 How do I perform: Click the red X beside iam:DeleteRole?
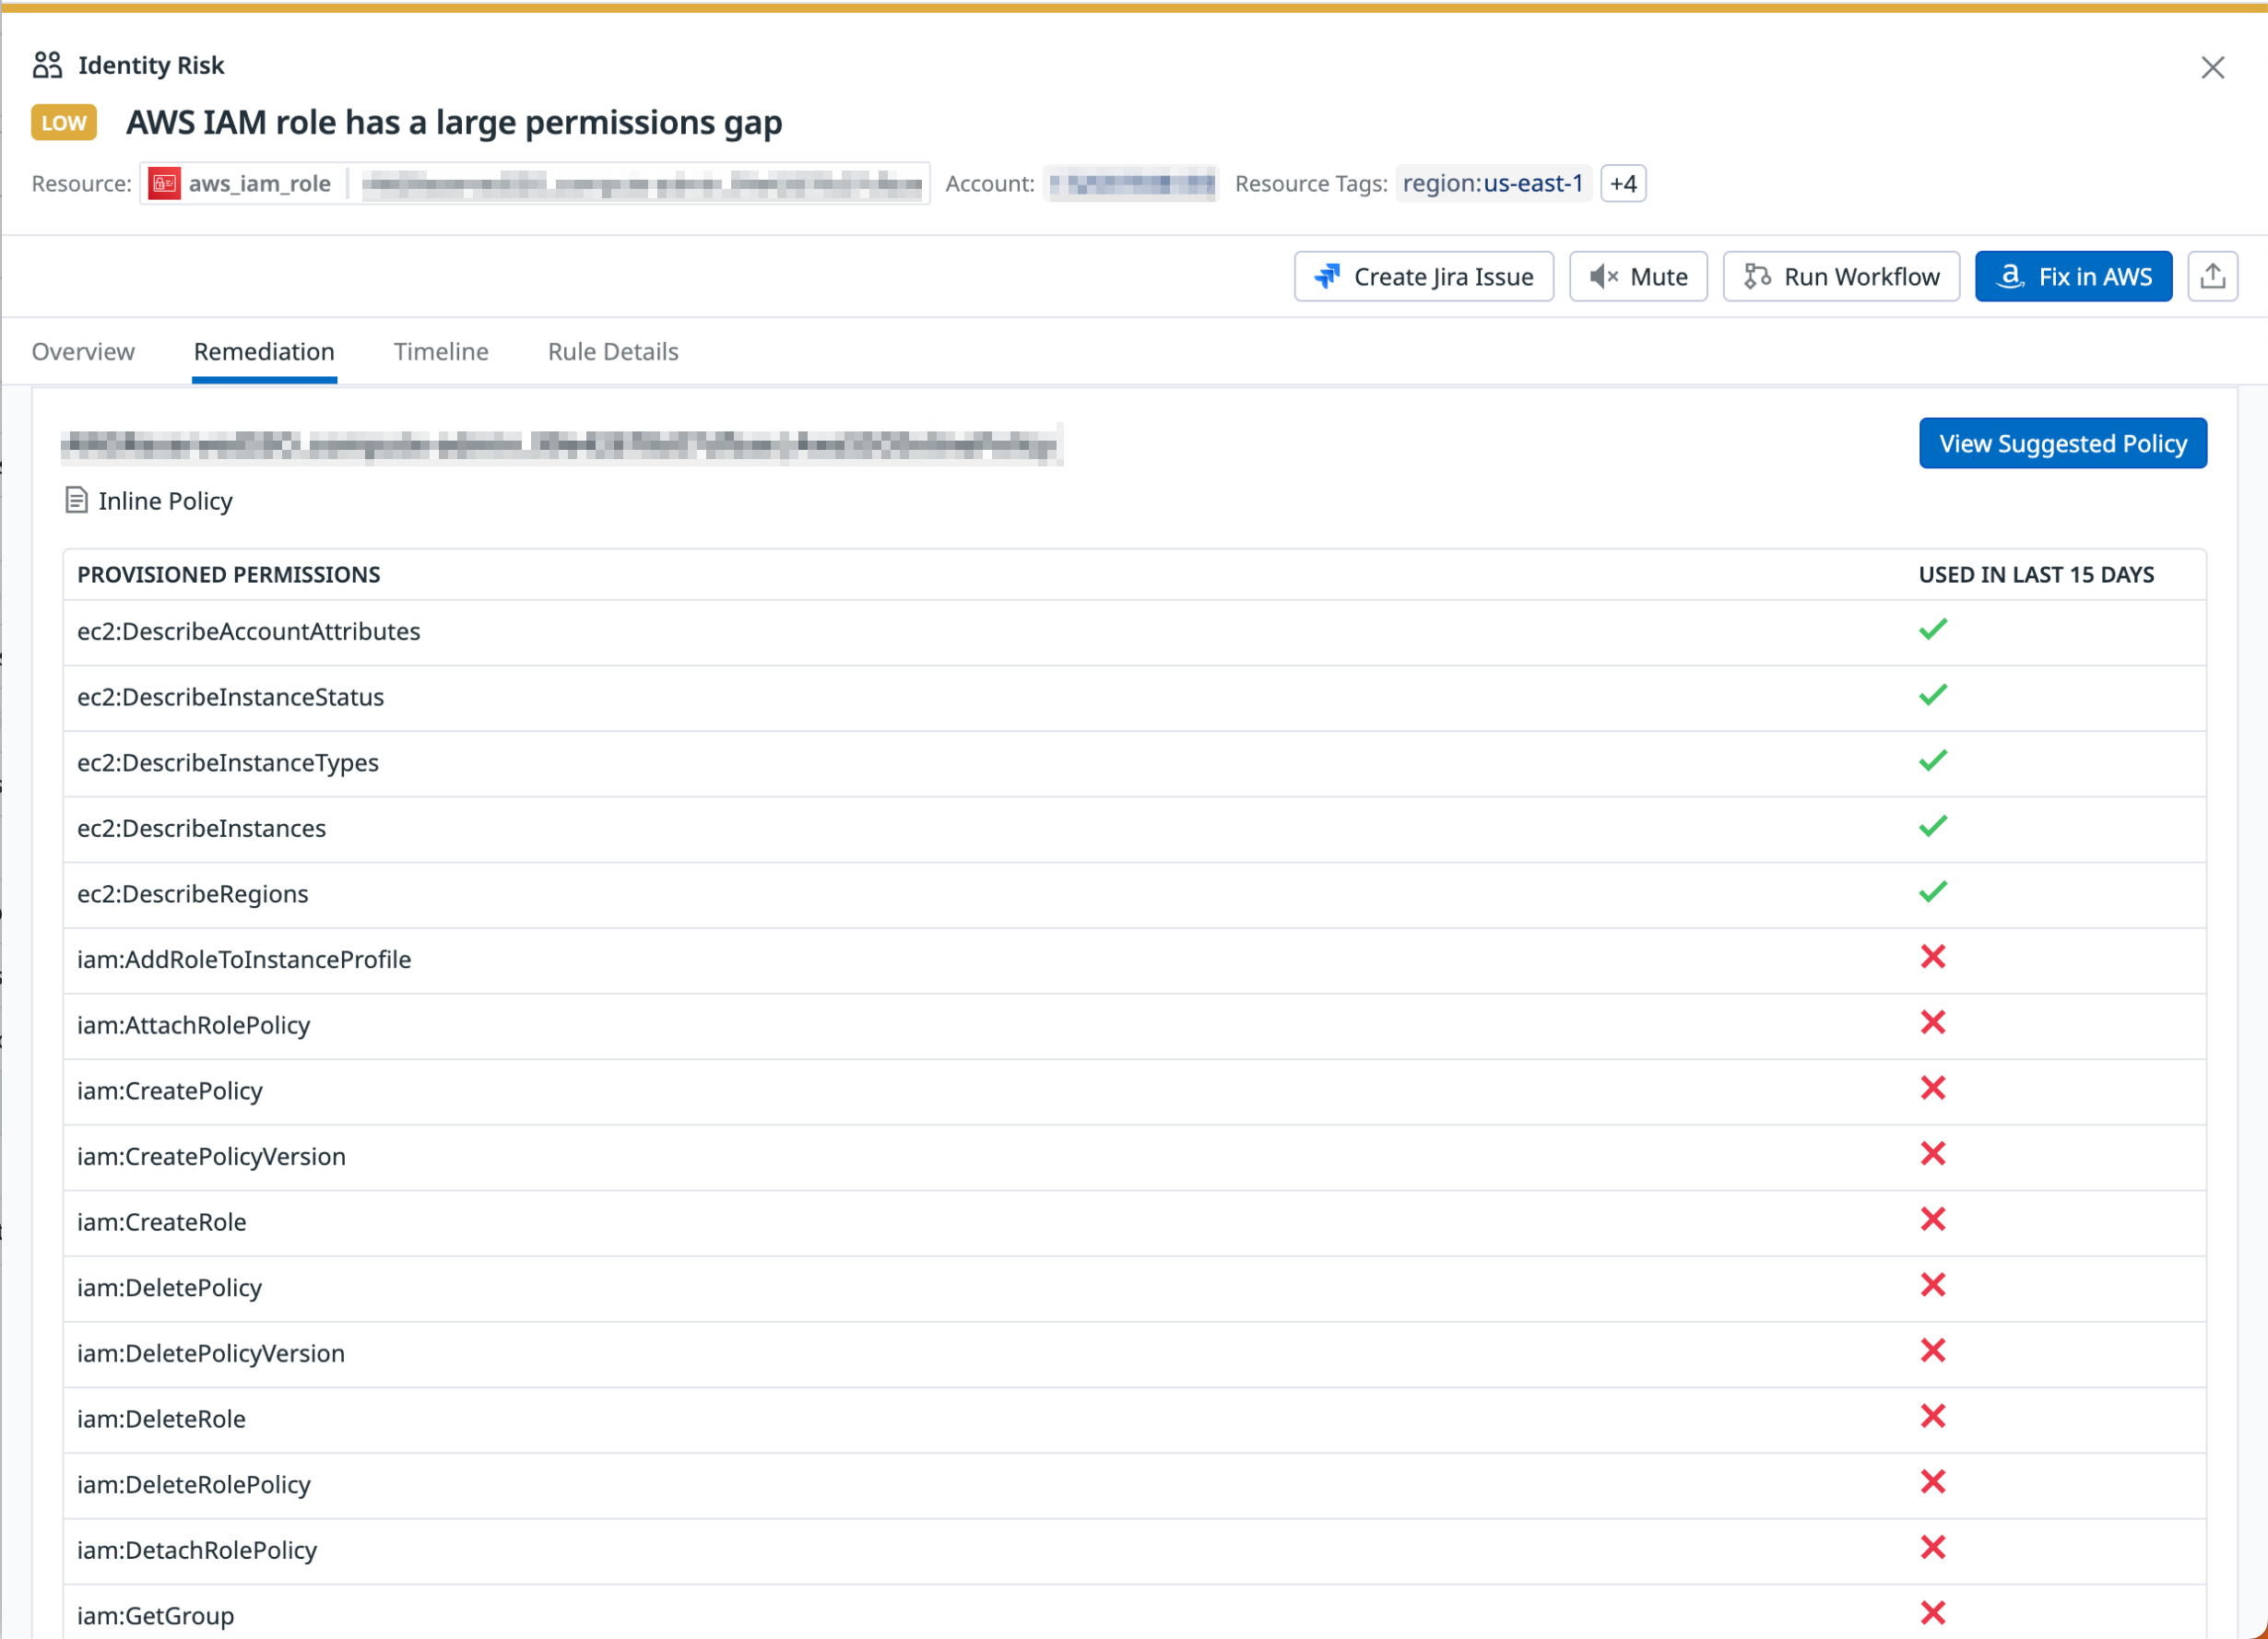click(1934, 1417)
